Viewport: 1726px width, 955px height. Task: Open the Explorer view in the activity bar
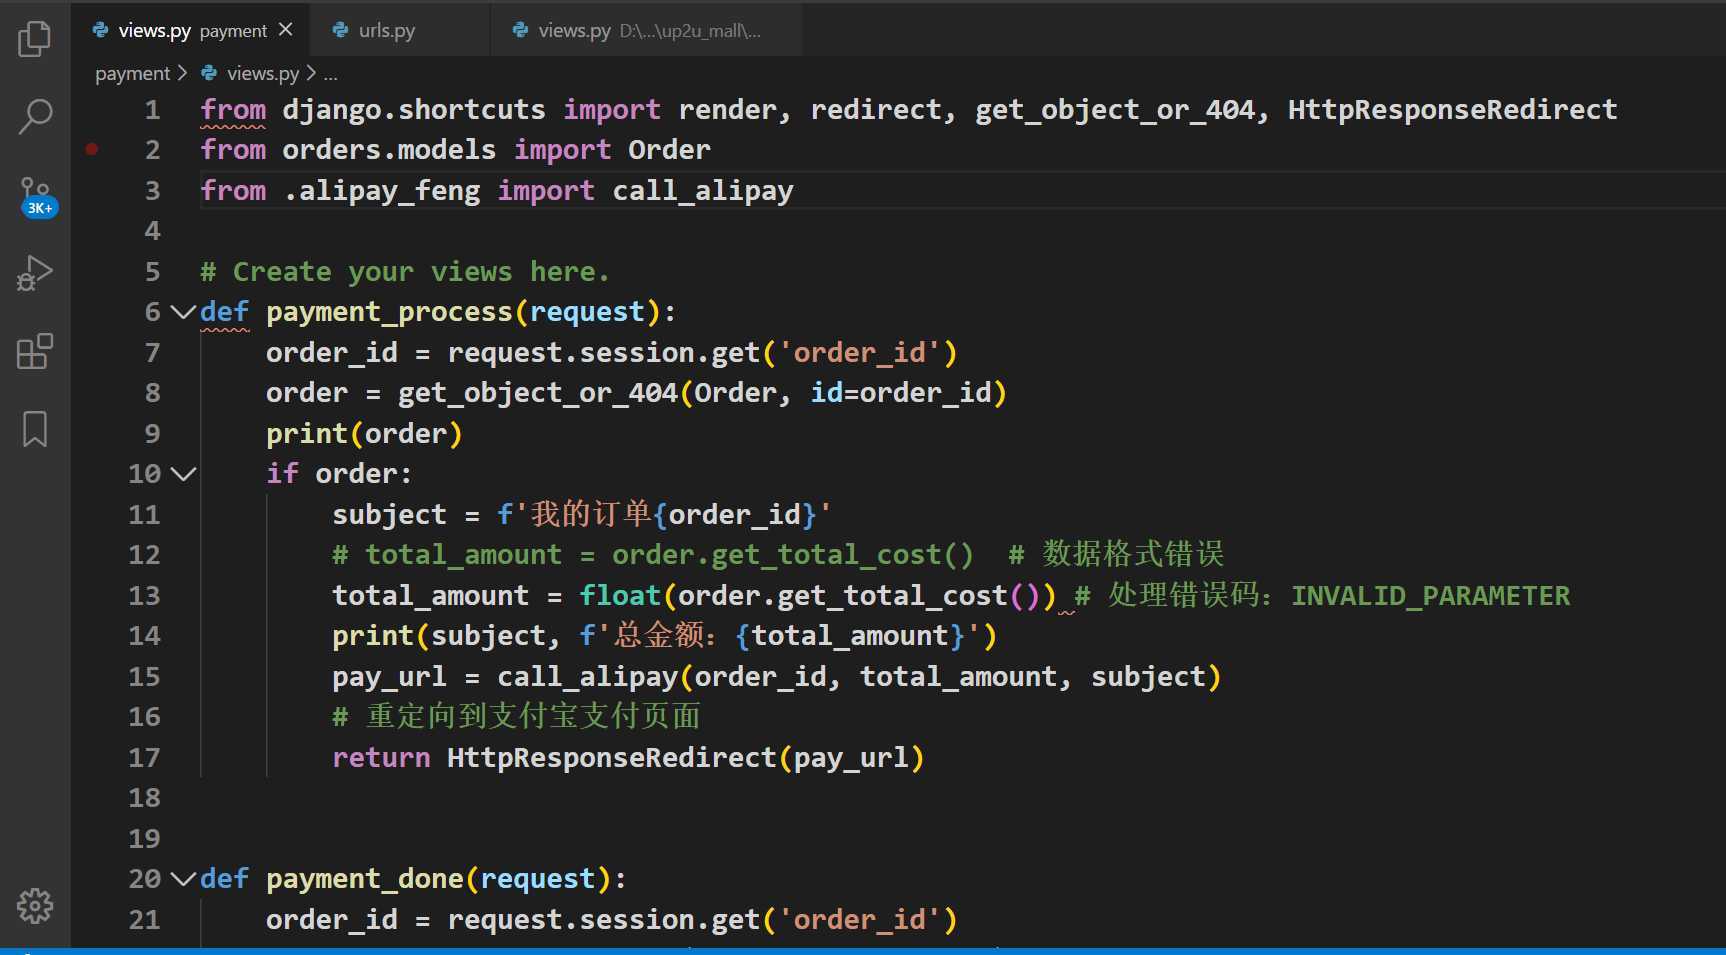35,39
